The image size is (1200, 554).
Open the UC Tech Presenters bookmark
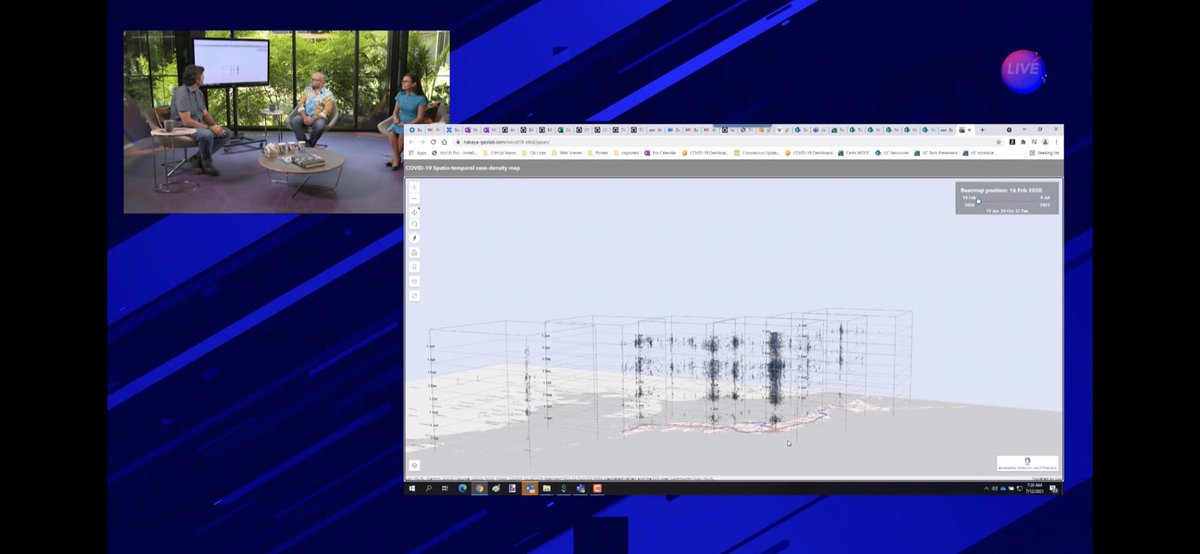936,153
